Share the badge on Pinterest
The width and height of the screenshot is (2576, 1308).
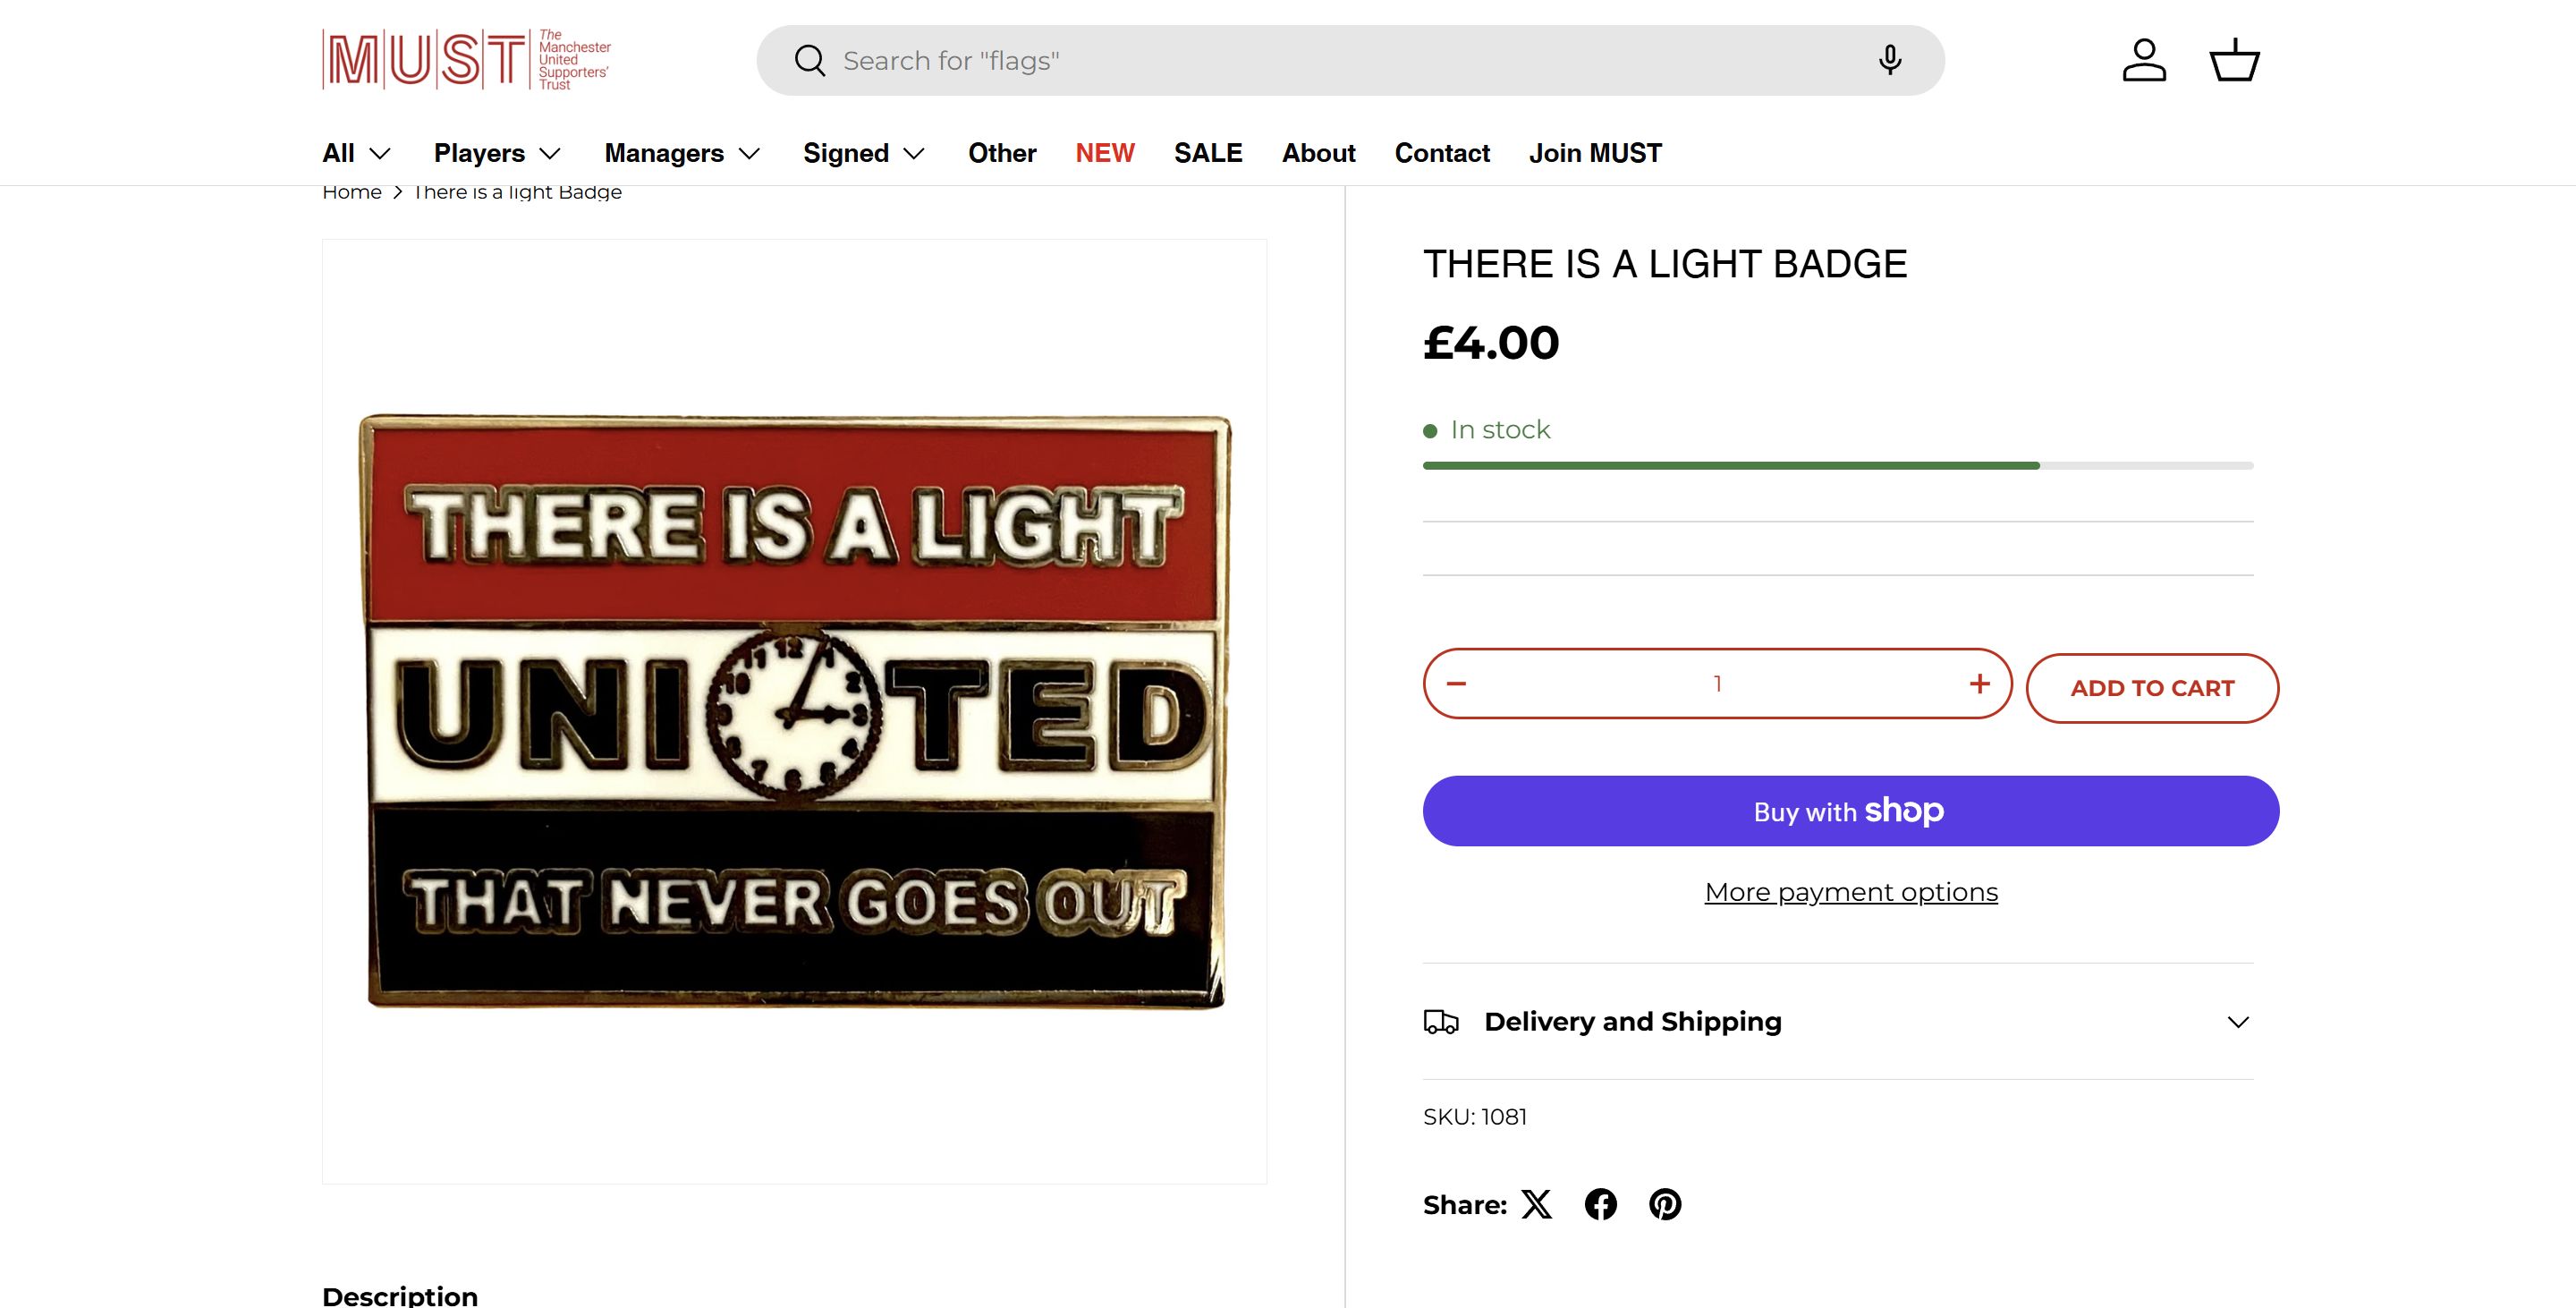[1665, 1204]
